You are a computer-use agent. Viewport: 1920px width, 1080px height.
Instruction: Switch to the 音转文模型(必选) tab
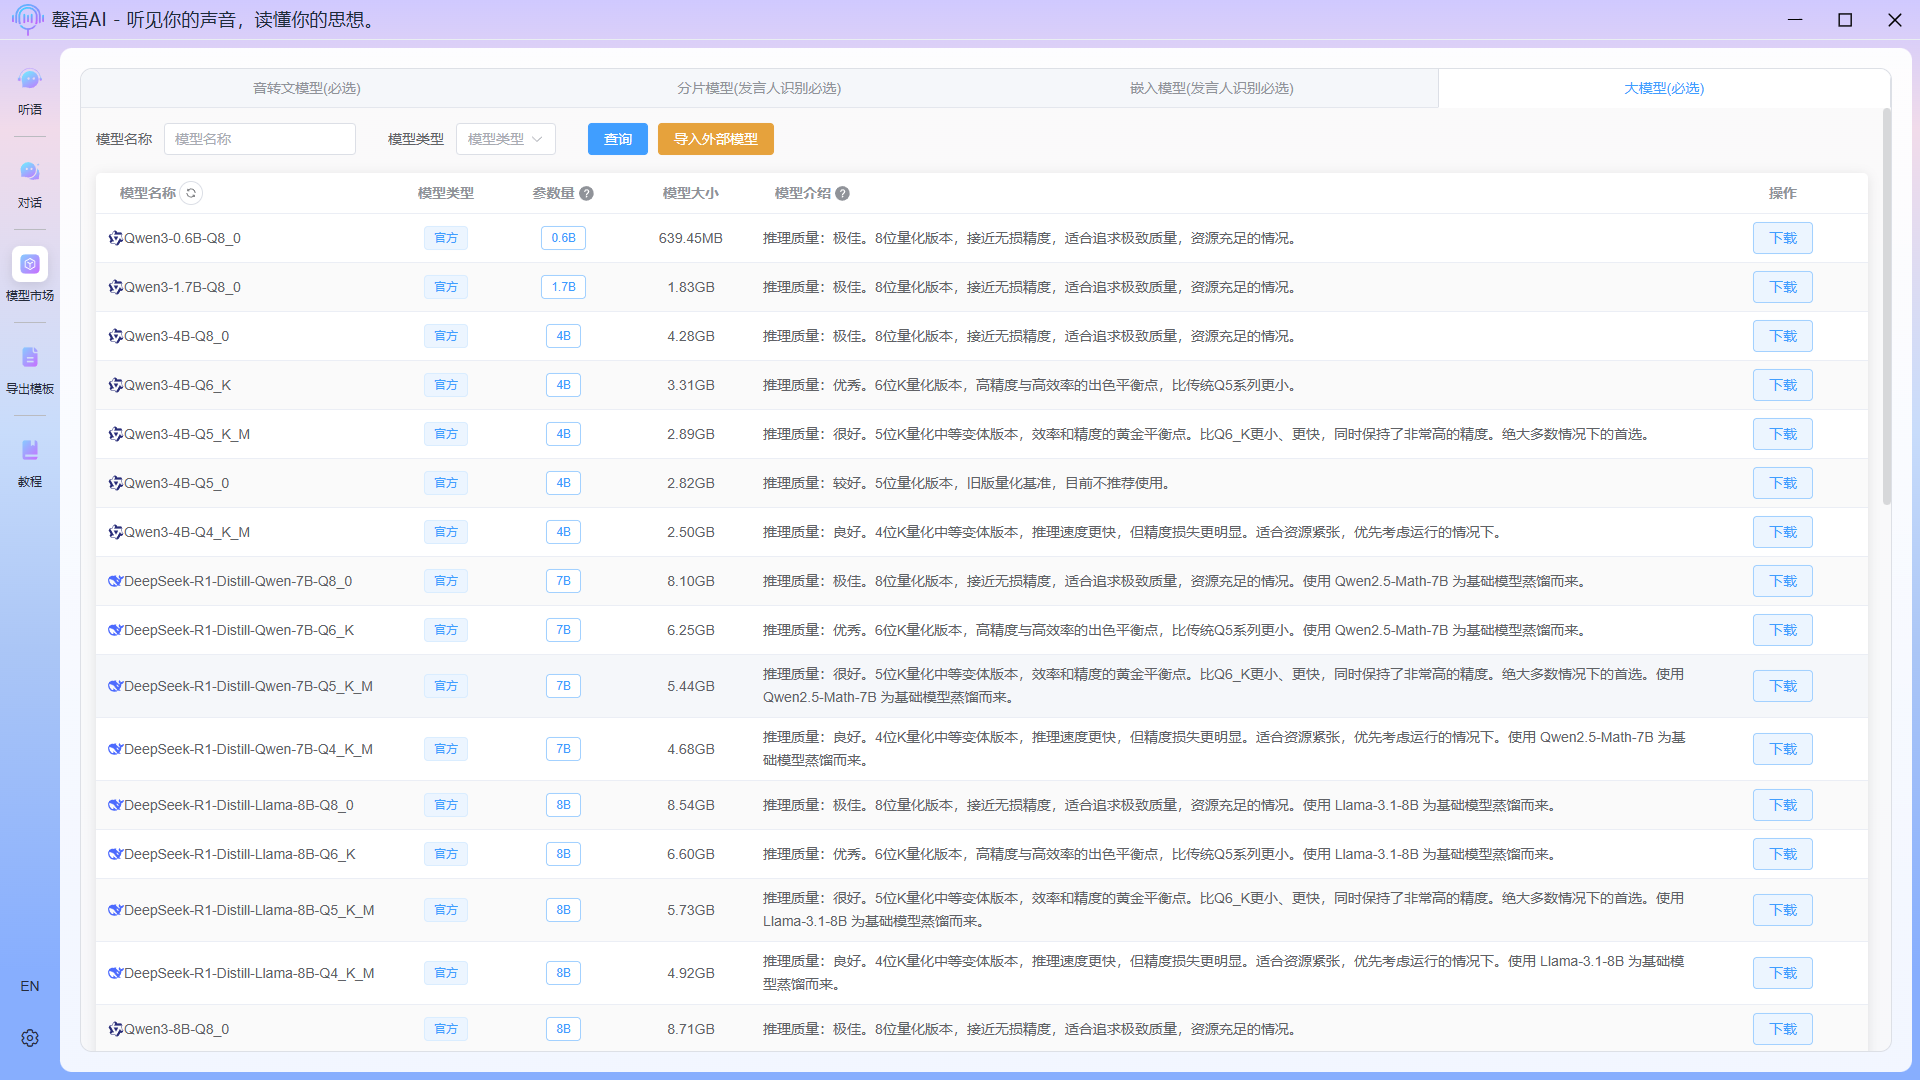click(x=307, y=88)
